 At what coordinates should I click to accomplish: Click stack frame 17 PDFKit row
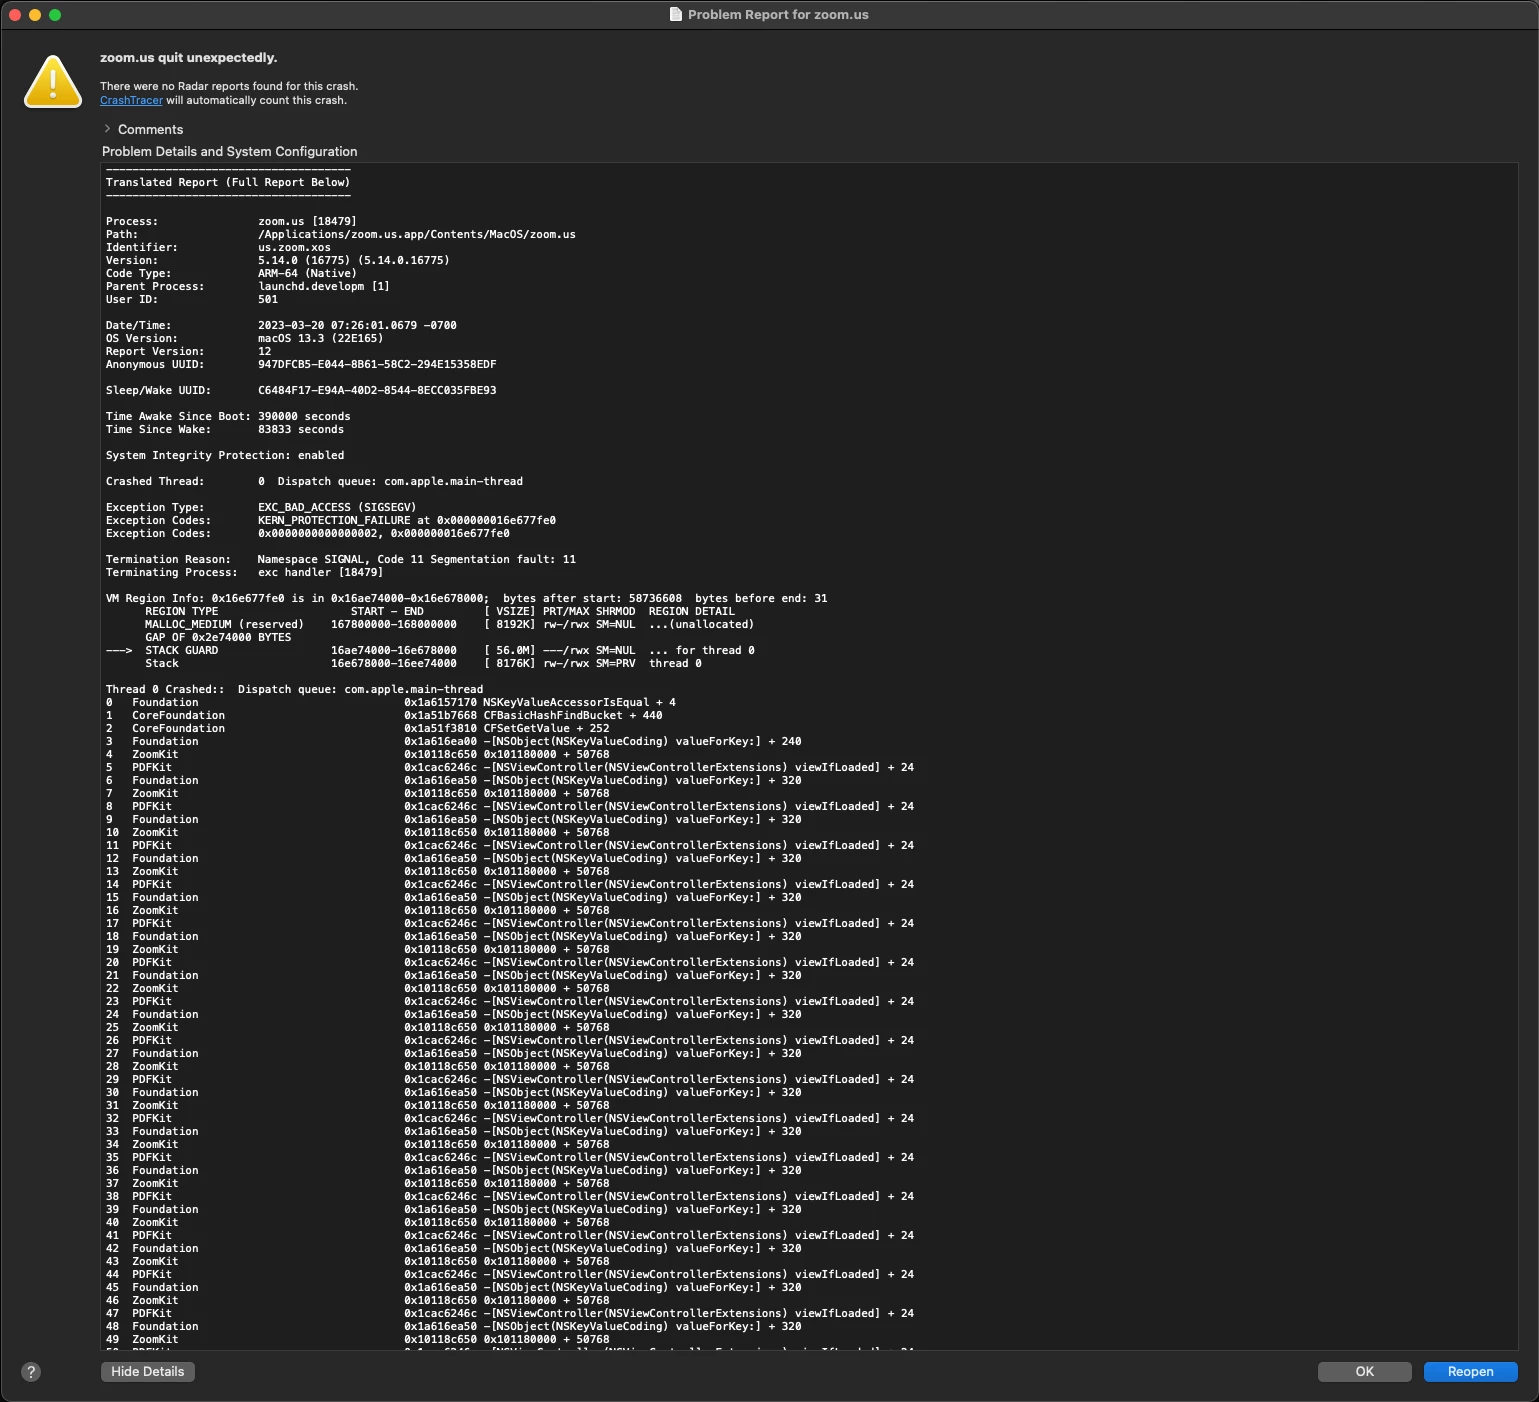(510, 923)
